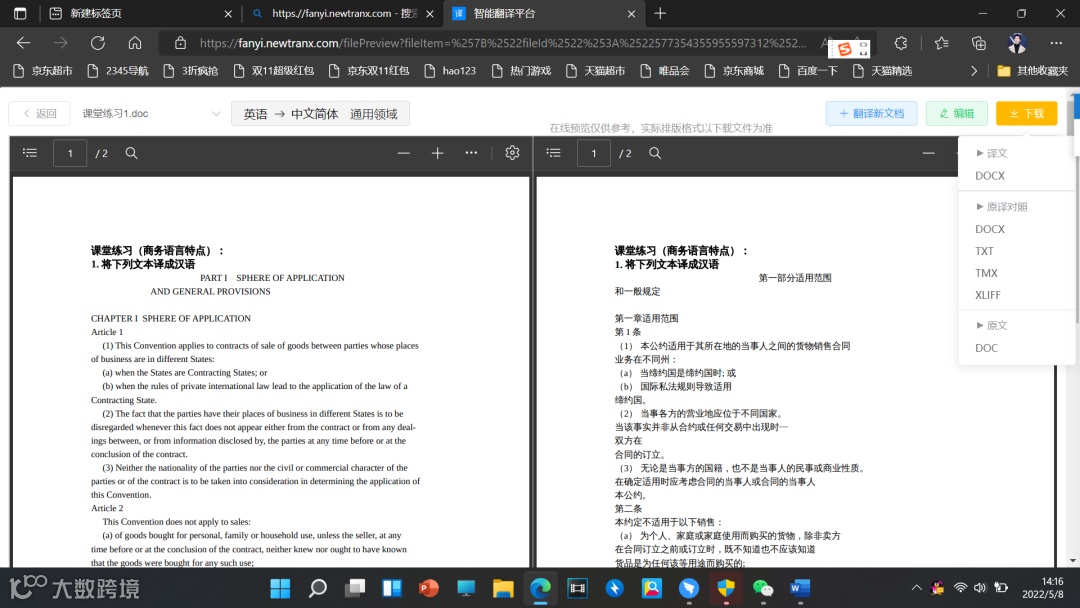Screen dimensions: 1080x608
Task: Close the 智能翻译平台 tab
Action: [631, 13]
